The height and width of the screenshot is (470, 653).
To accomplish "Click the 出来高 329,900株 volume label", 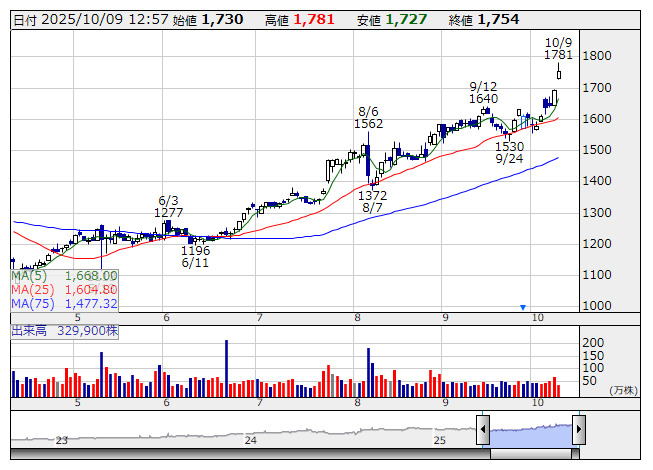I will coord(65,331).
